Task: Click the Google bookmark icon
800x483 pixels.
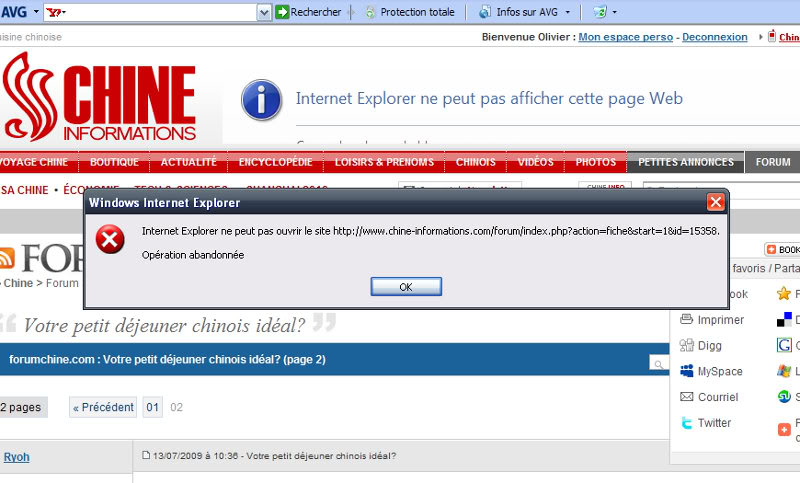Action: pyautogui.click(x=784, y=345)
